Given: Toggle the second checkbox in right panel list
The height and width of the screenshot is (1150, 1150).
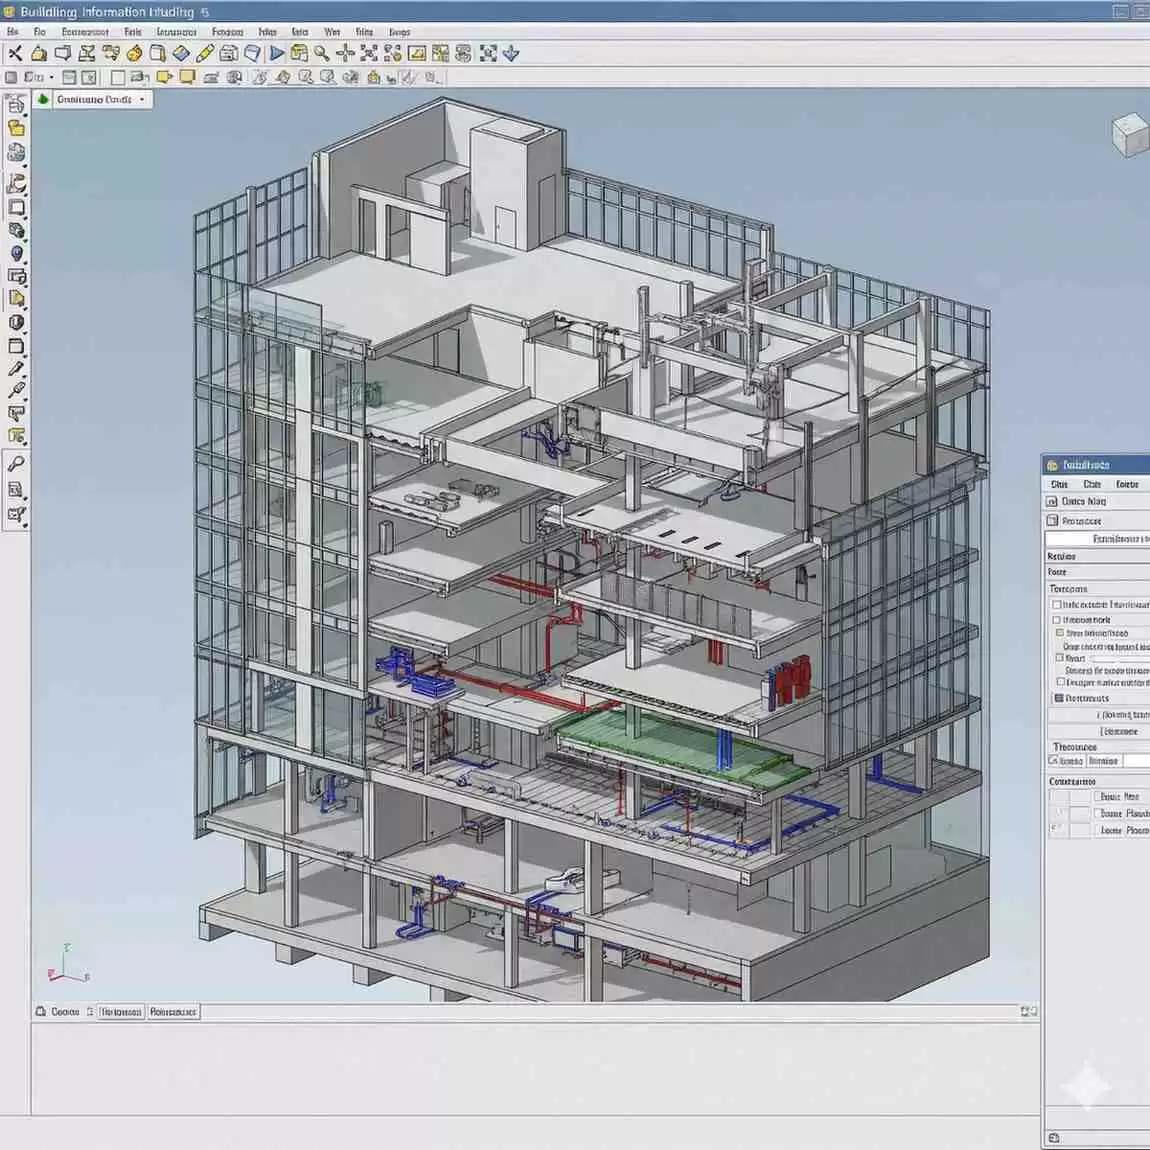Looking at the screenshot, I should tap(1056, 620).
